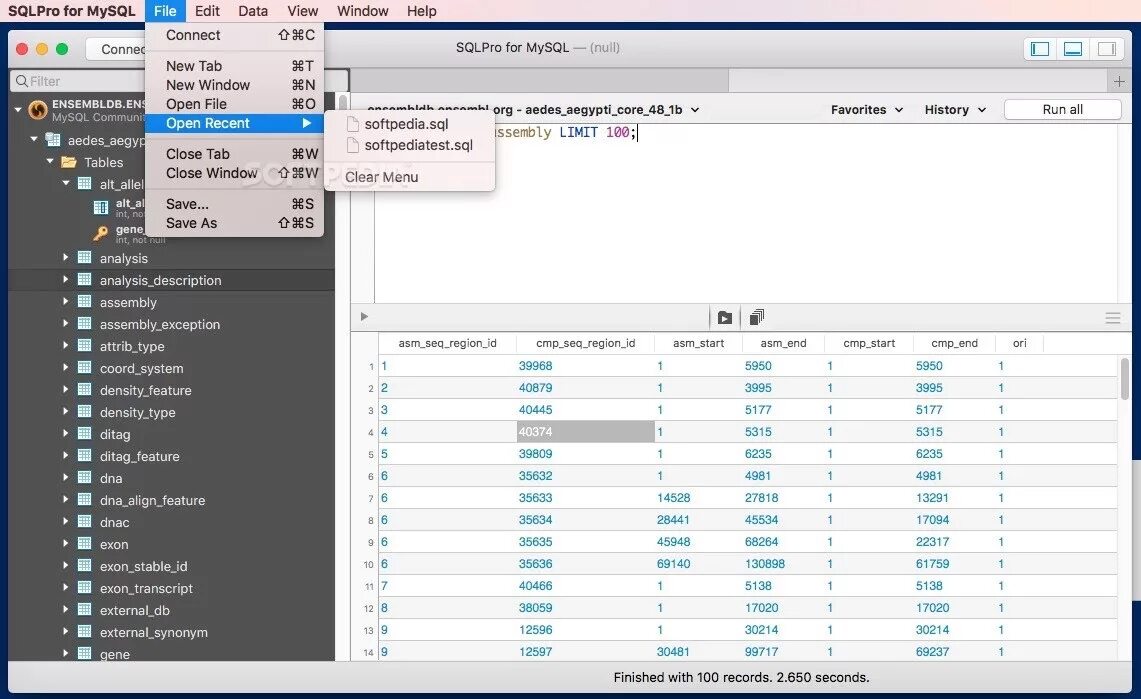Select the highlighted cell 40374
Viewport: 1141px width, 699px height.
[585, 431]
